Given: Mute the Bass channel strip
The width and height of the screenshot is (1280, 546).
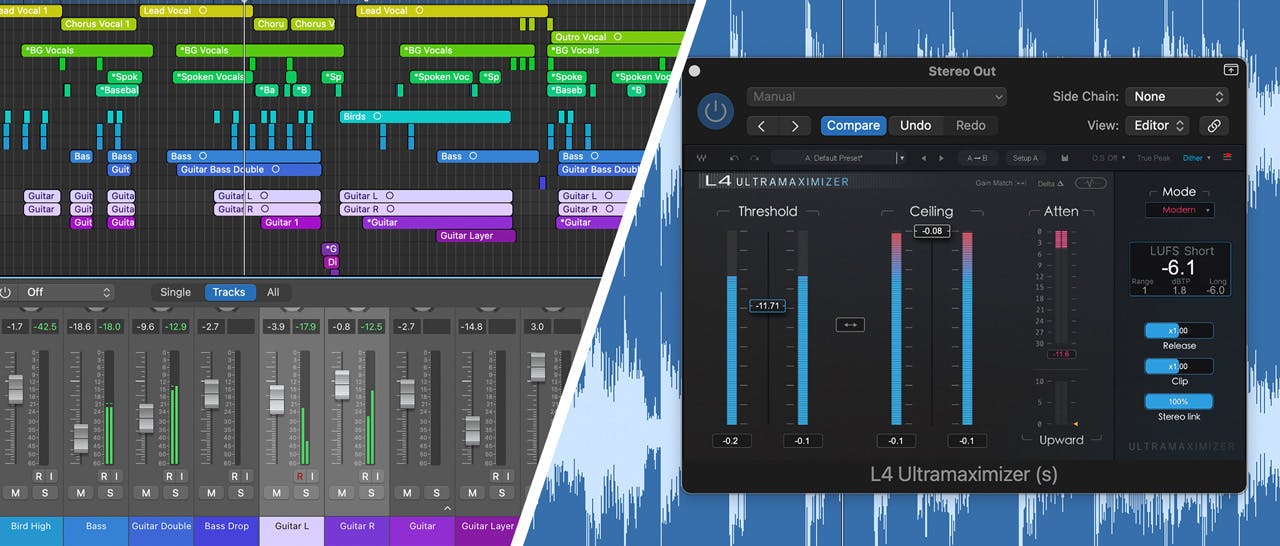Looking at the screenshot, I should (81, 493).
